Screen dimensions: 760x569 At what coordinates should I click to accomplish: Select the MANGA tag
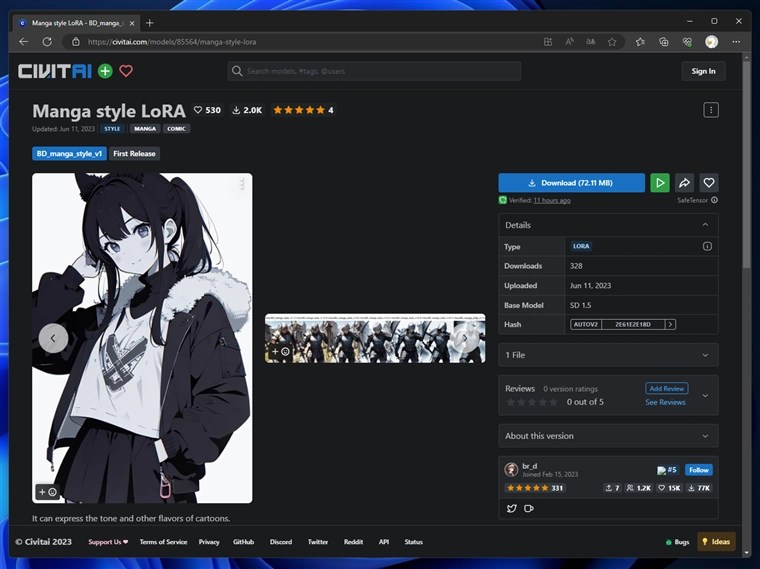point(145,128)
